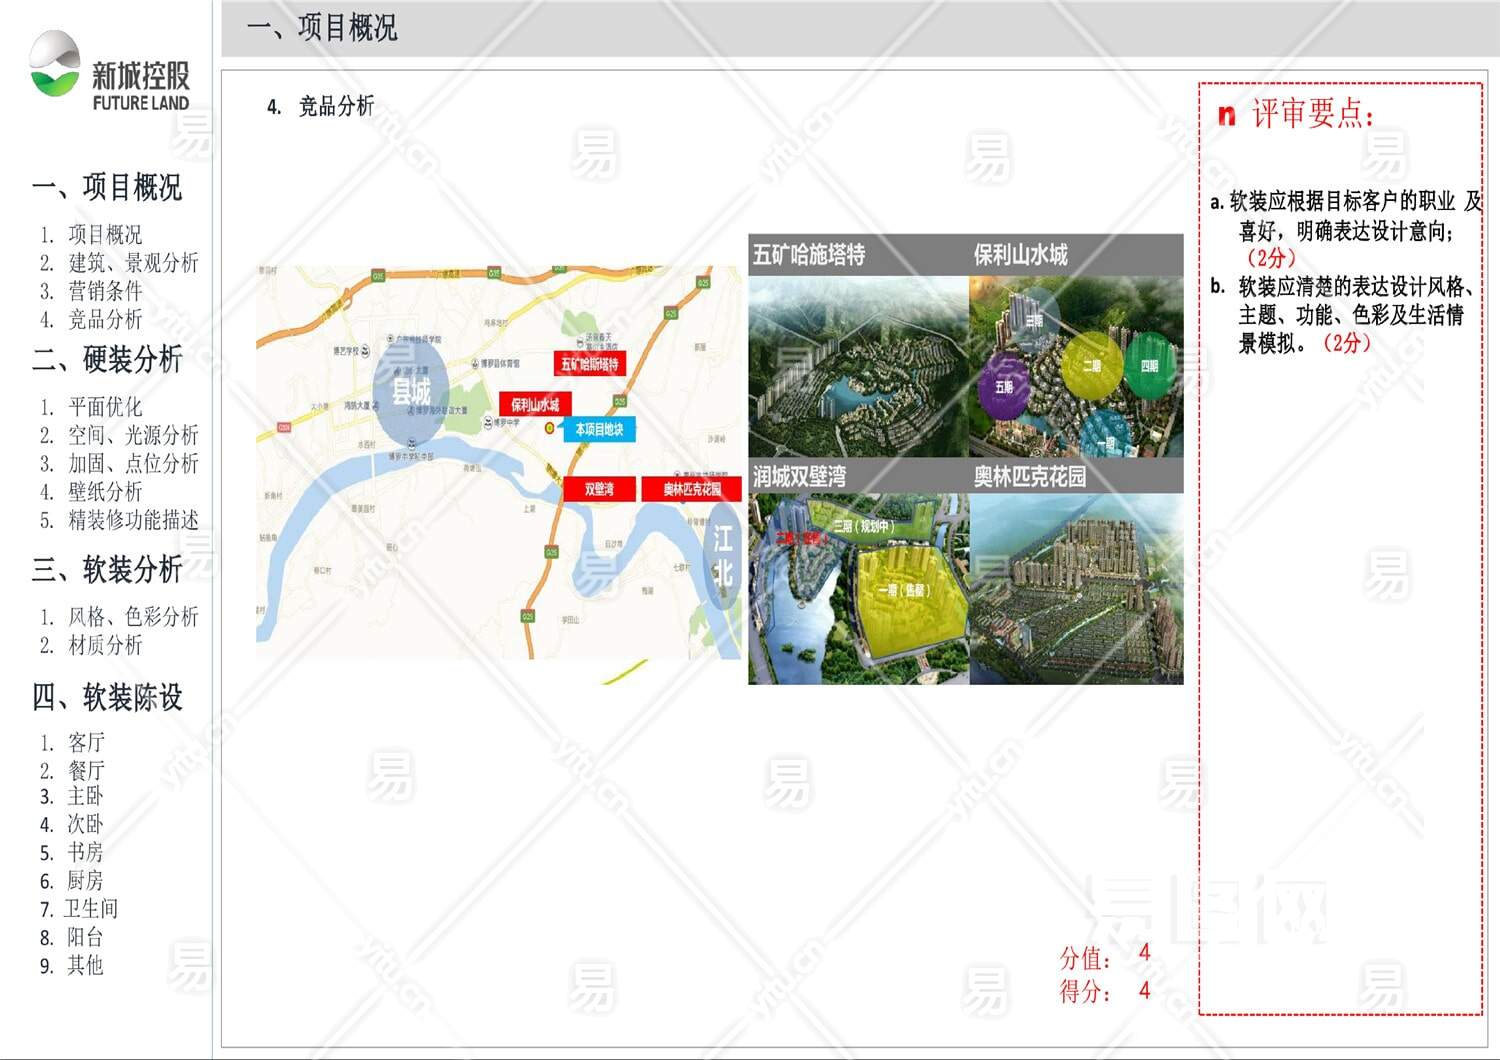Screen dimensions: 1500x1060
Task: Open 2. 空间、光源分析 in sidebar
Action: click(x=119, y=435)
